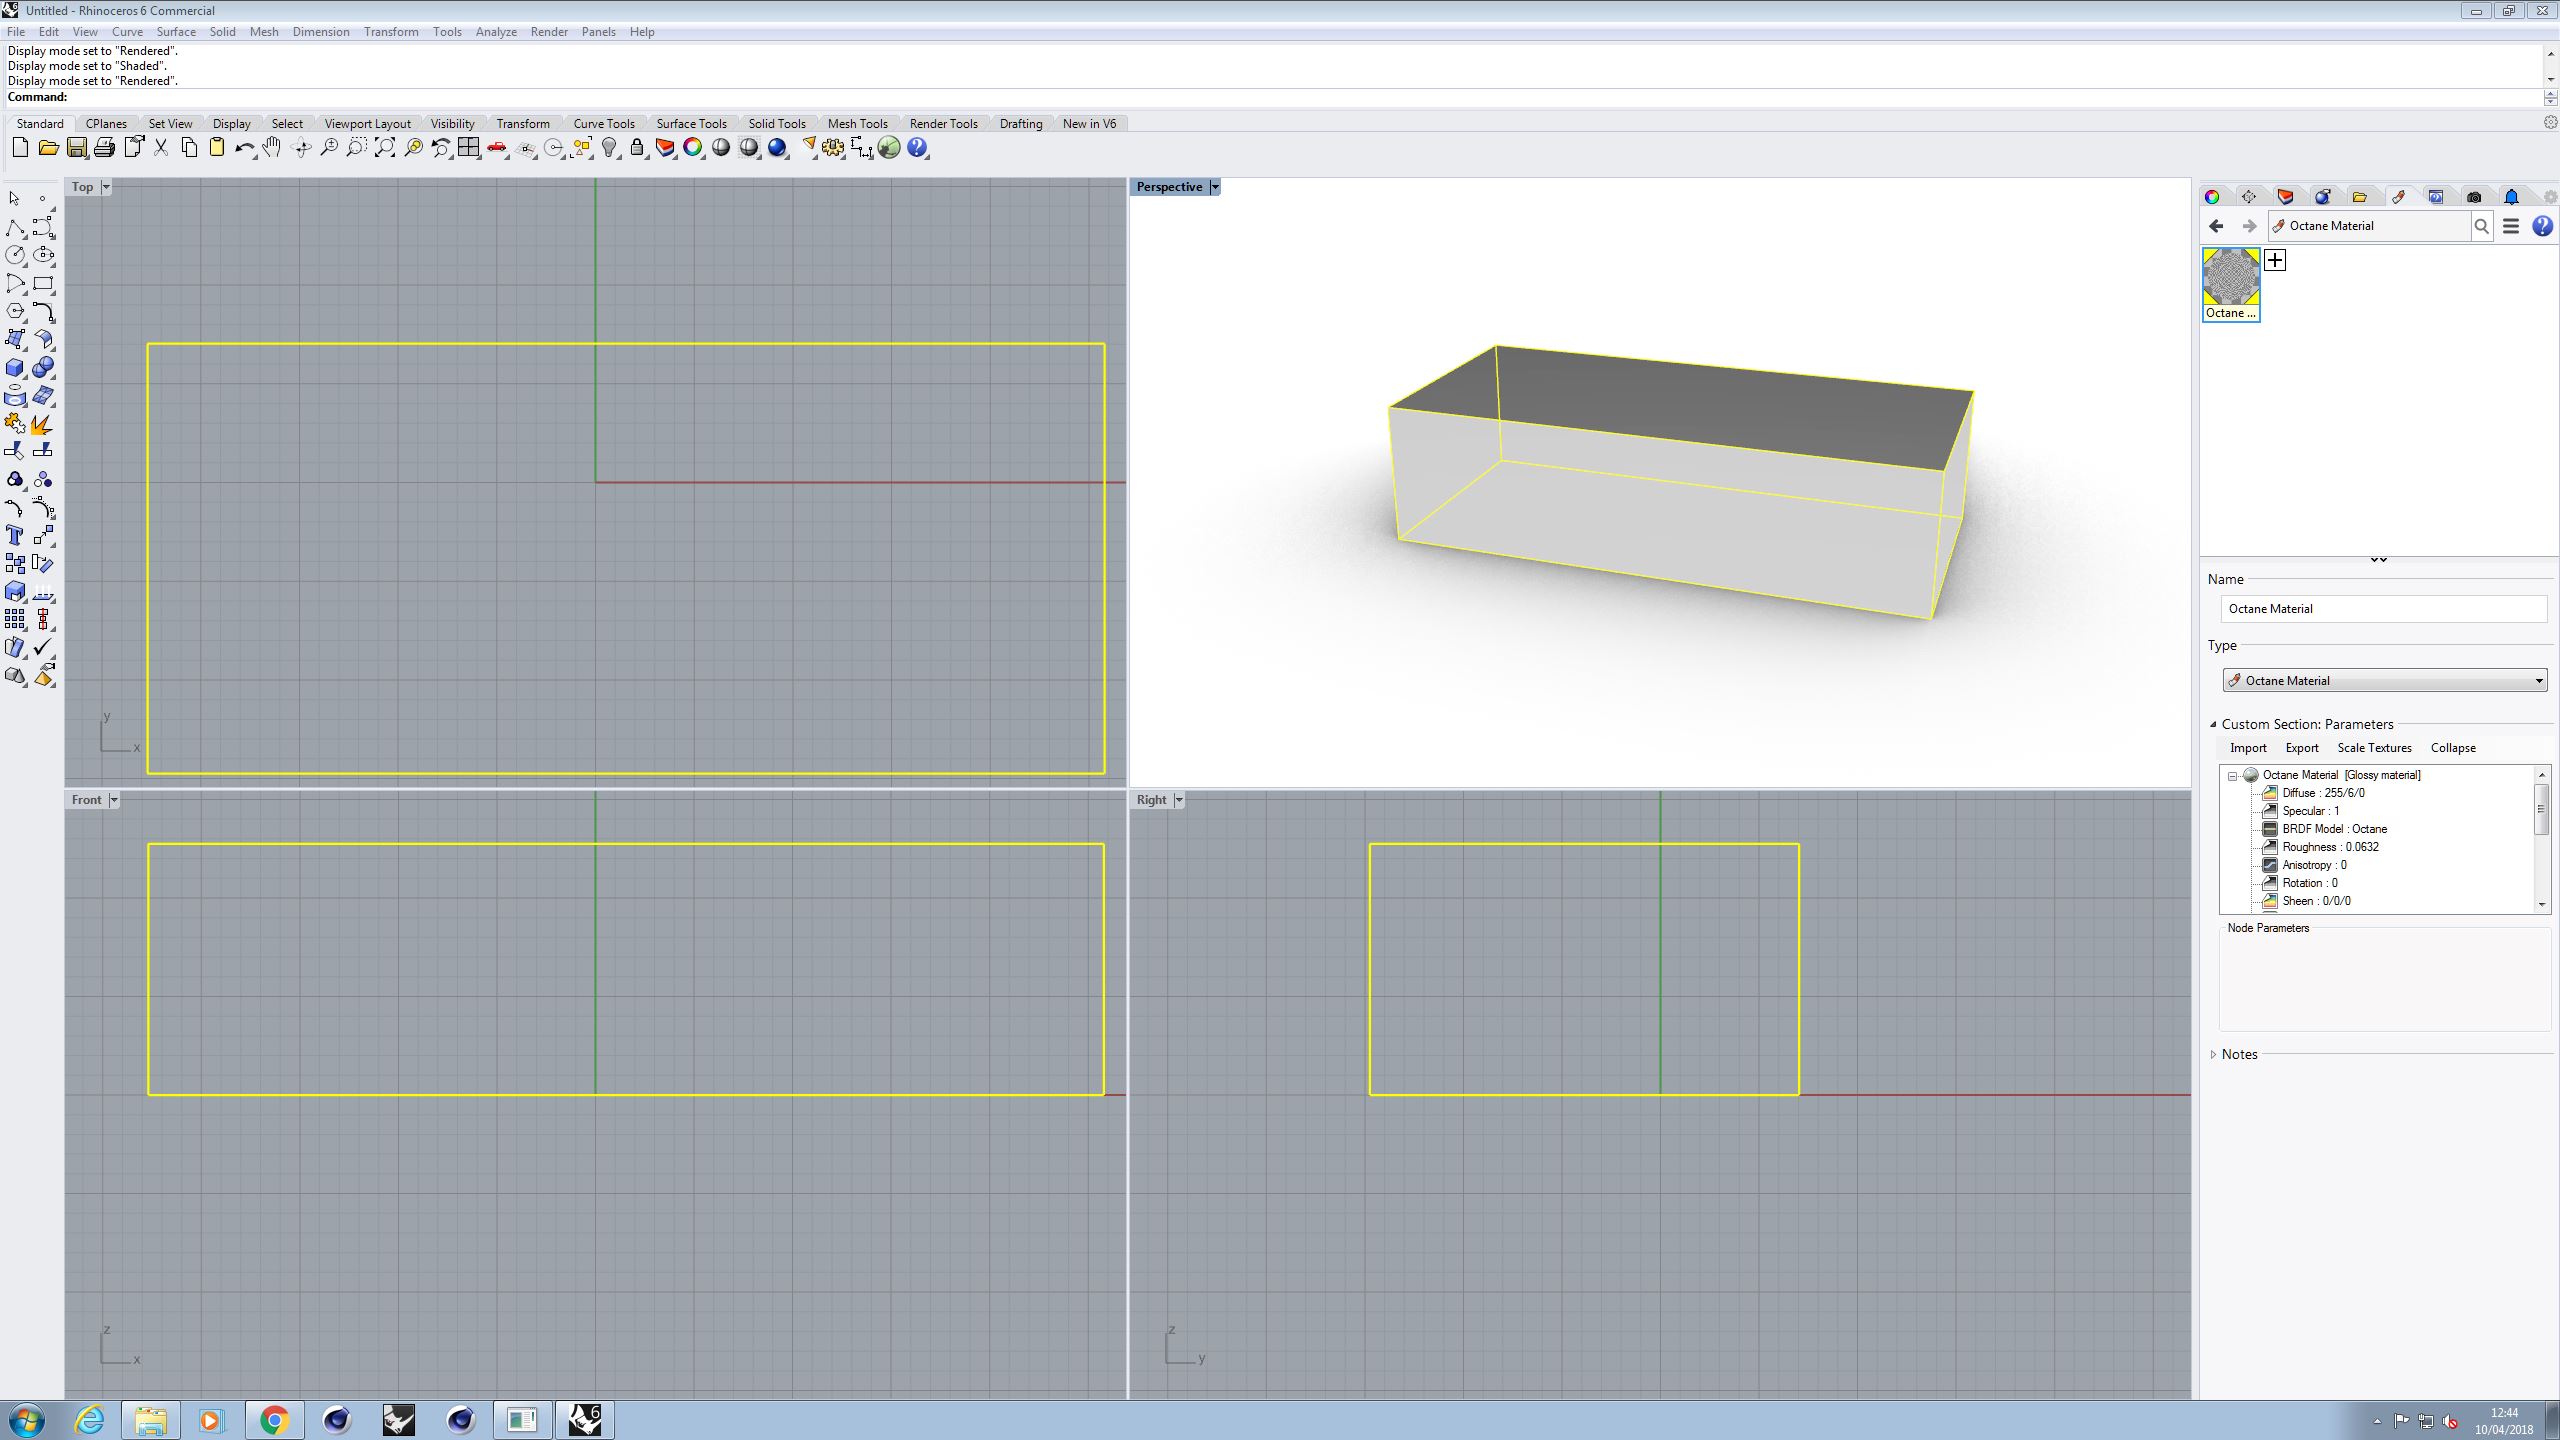Switch to the Surface Tools tab
The width and height of the screenshot is (2560, 1440).
pyautogui.click(x=691, y=124)
